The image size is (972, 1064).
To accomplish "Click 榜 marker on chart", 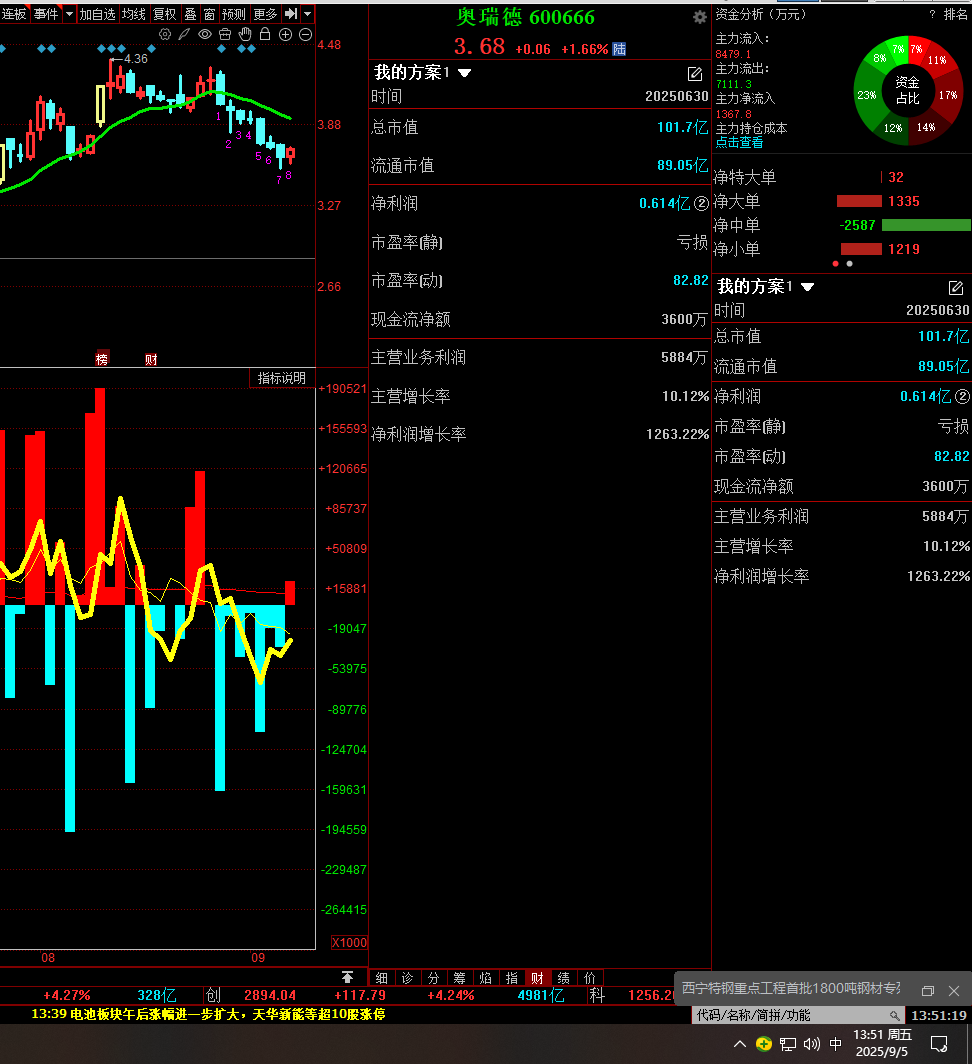I will (102, 359).
